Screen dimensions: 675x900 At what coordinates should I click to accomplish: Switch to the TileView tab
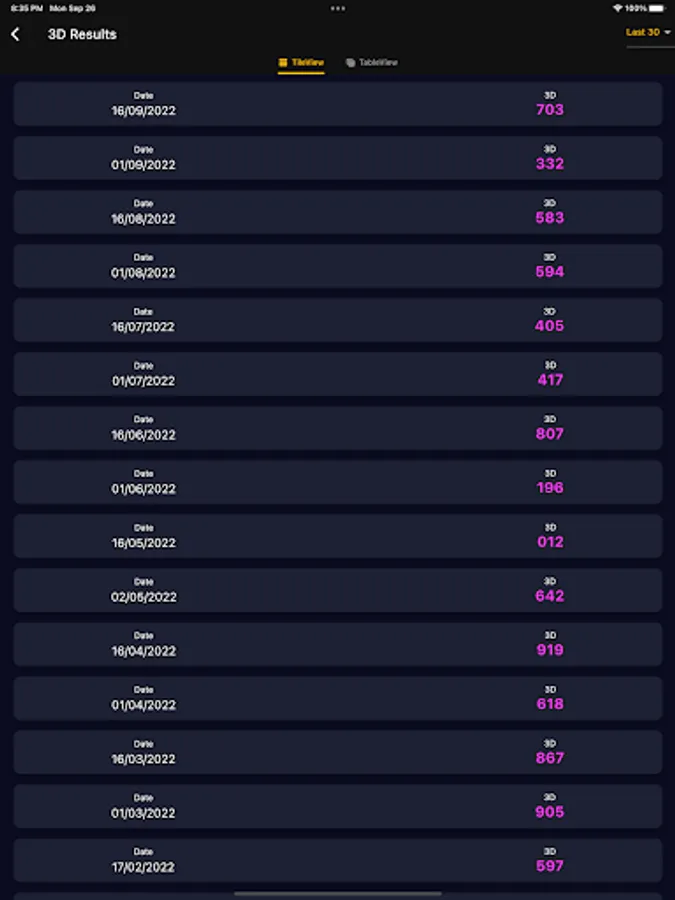(x=301, y=63)
